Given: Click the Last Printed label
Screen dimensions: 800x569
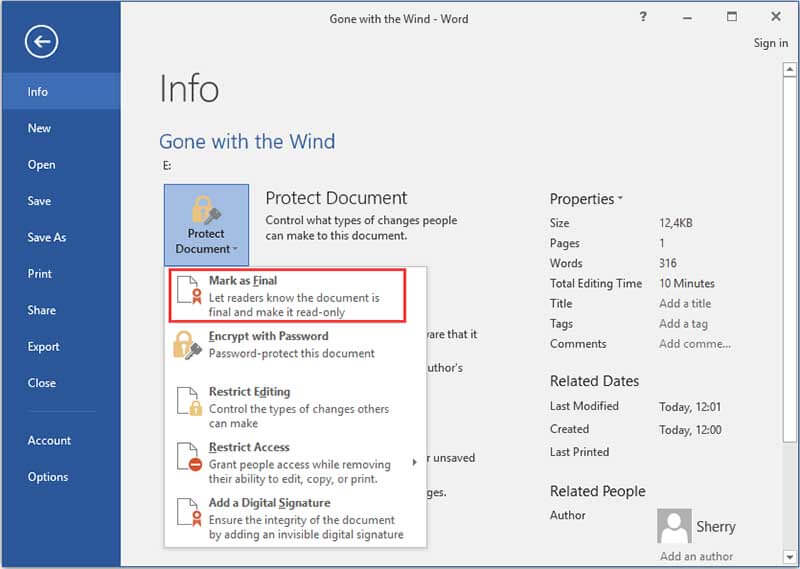Looking at the screenshot, I should [580, 452].
